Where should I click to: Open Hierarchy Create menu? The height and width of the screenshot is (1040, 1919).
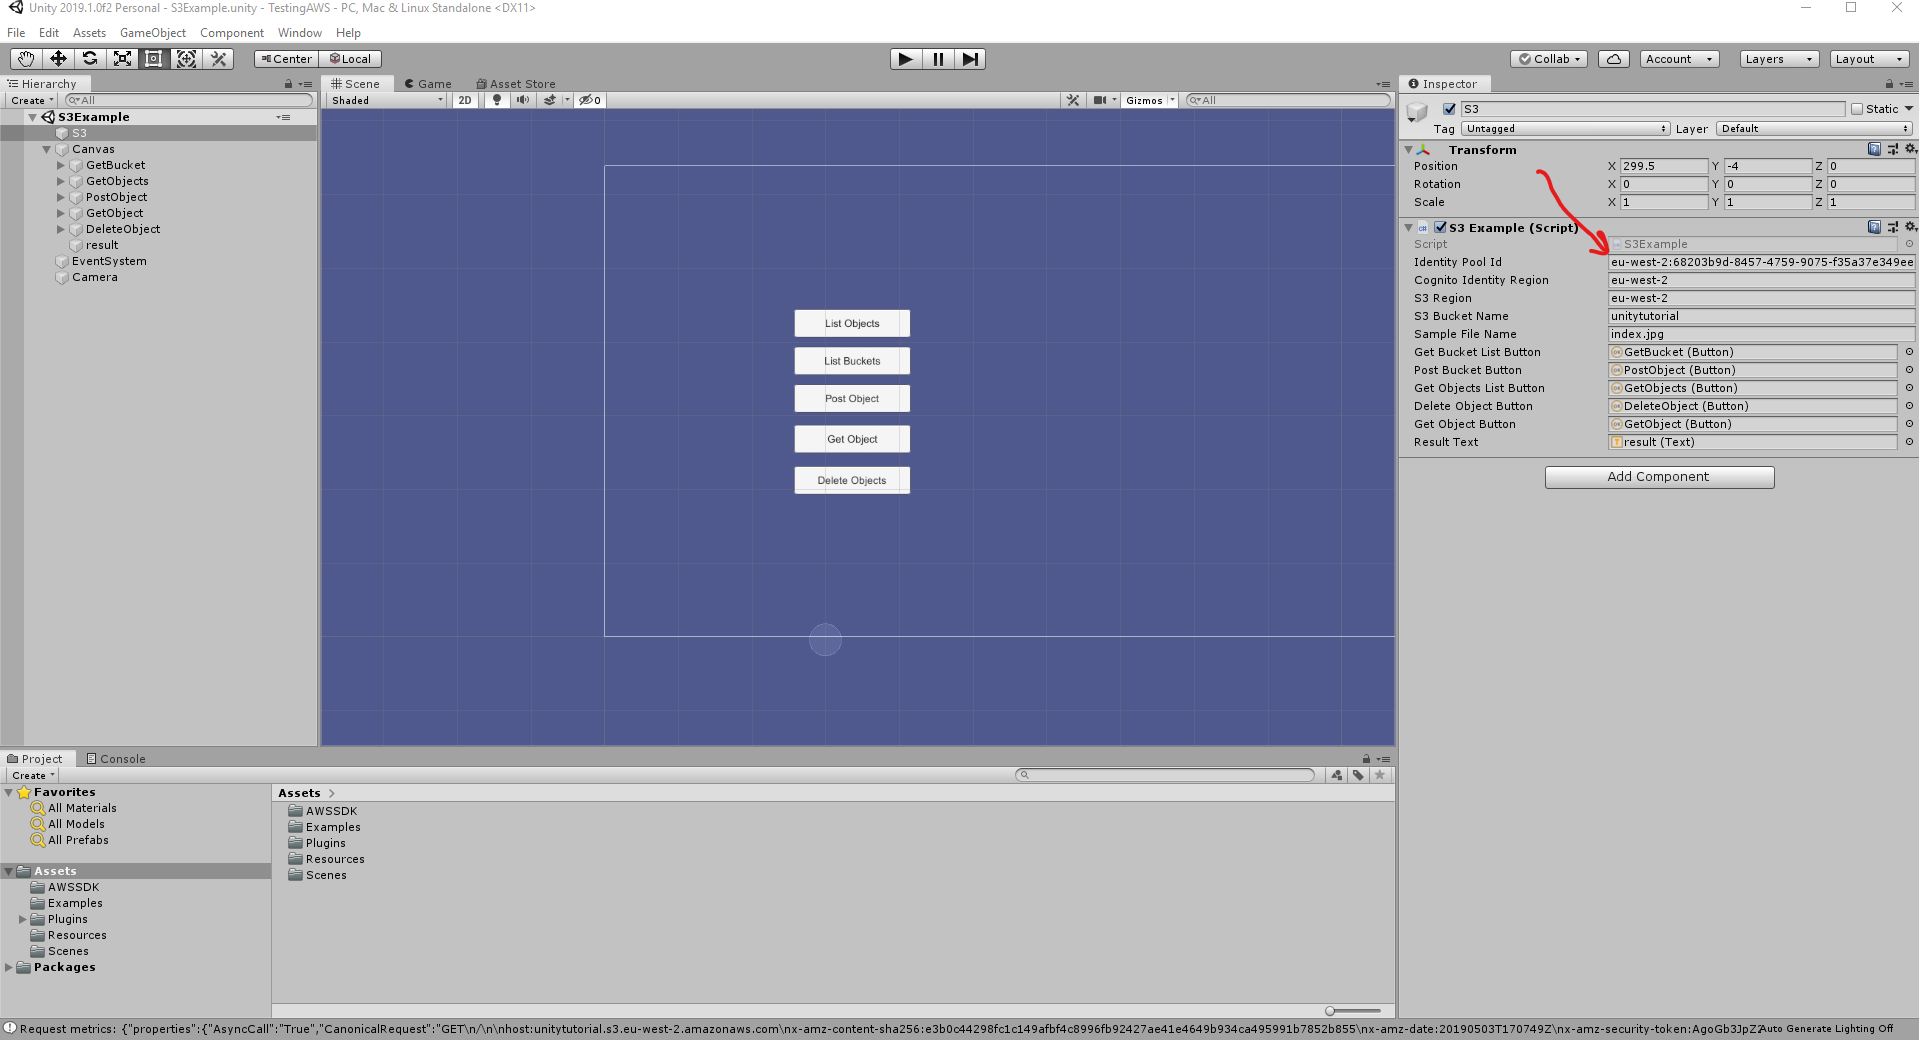(x=32, y=100)
